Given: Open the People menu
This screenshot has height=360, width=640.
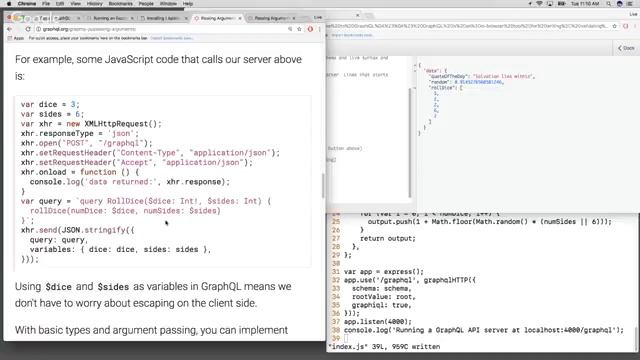Looking at the screenshot, I should [146, 4].
